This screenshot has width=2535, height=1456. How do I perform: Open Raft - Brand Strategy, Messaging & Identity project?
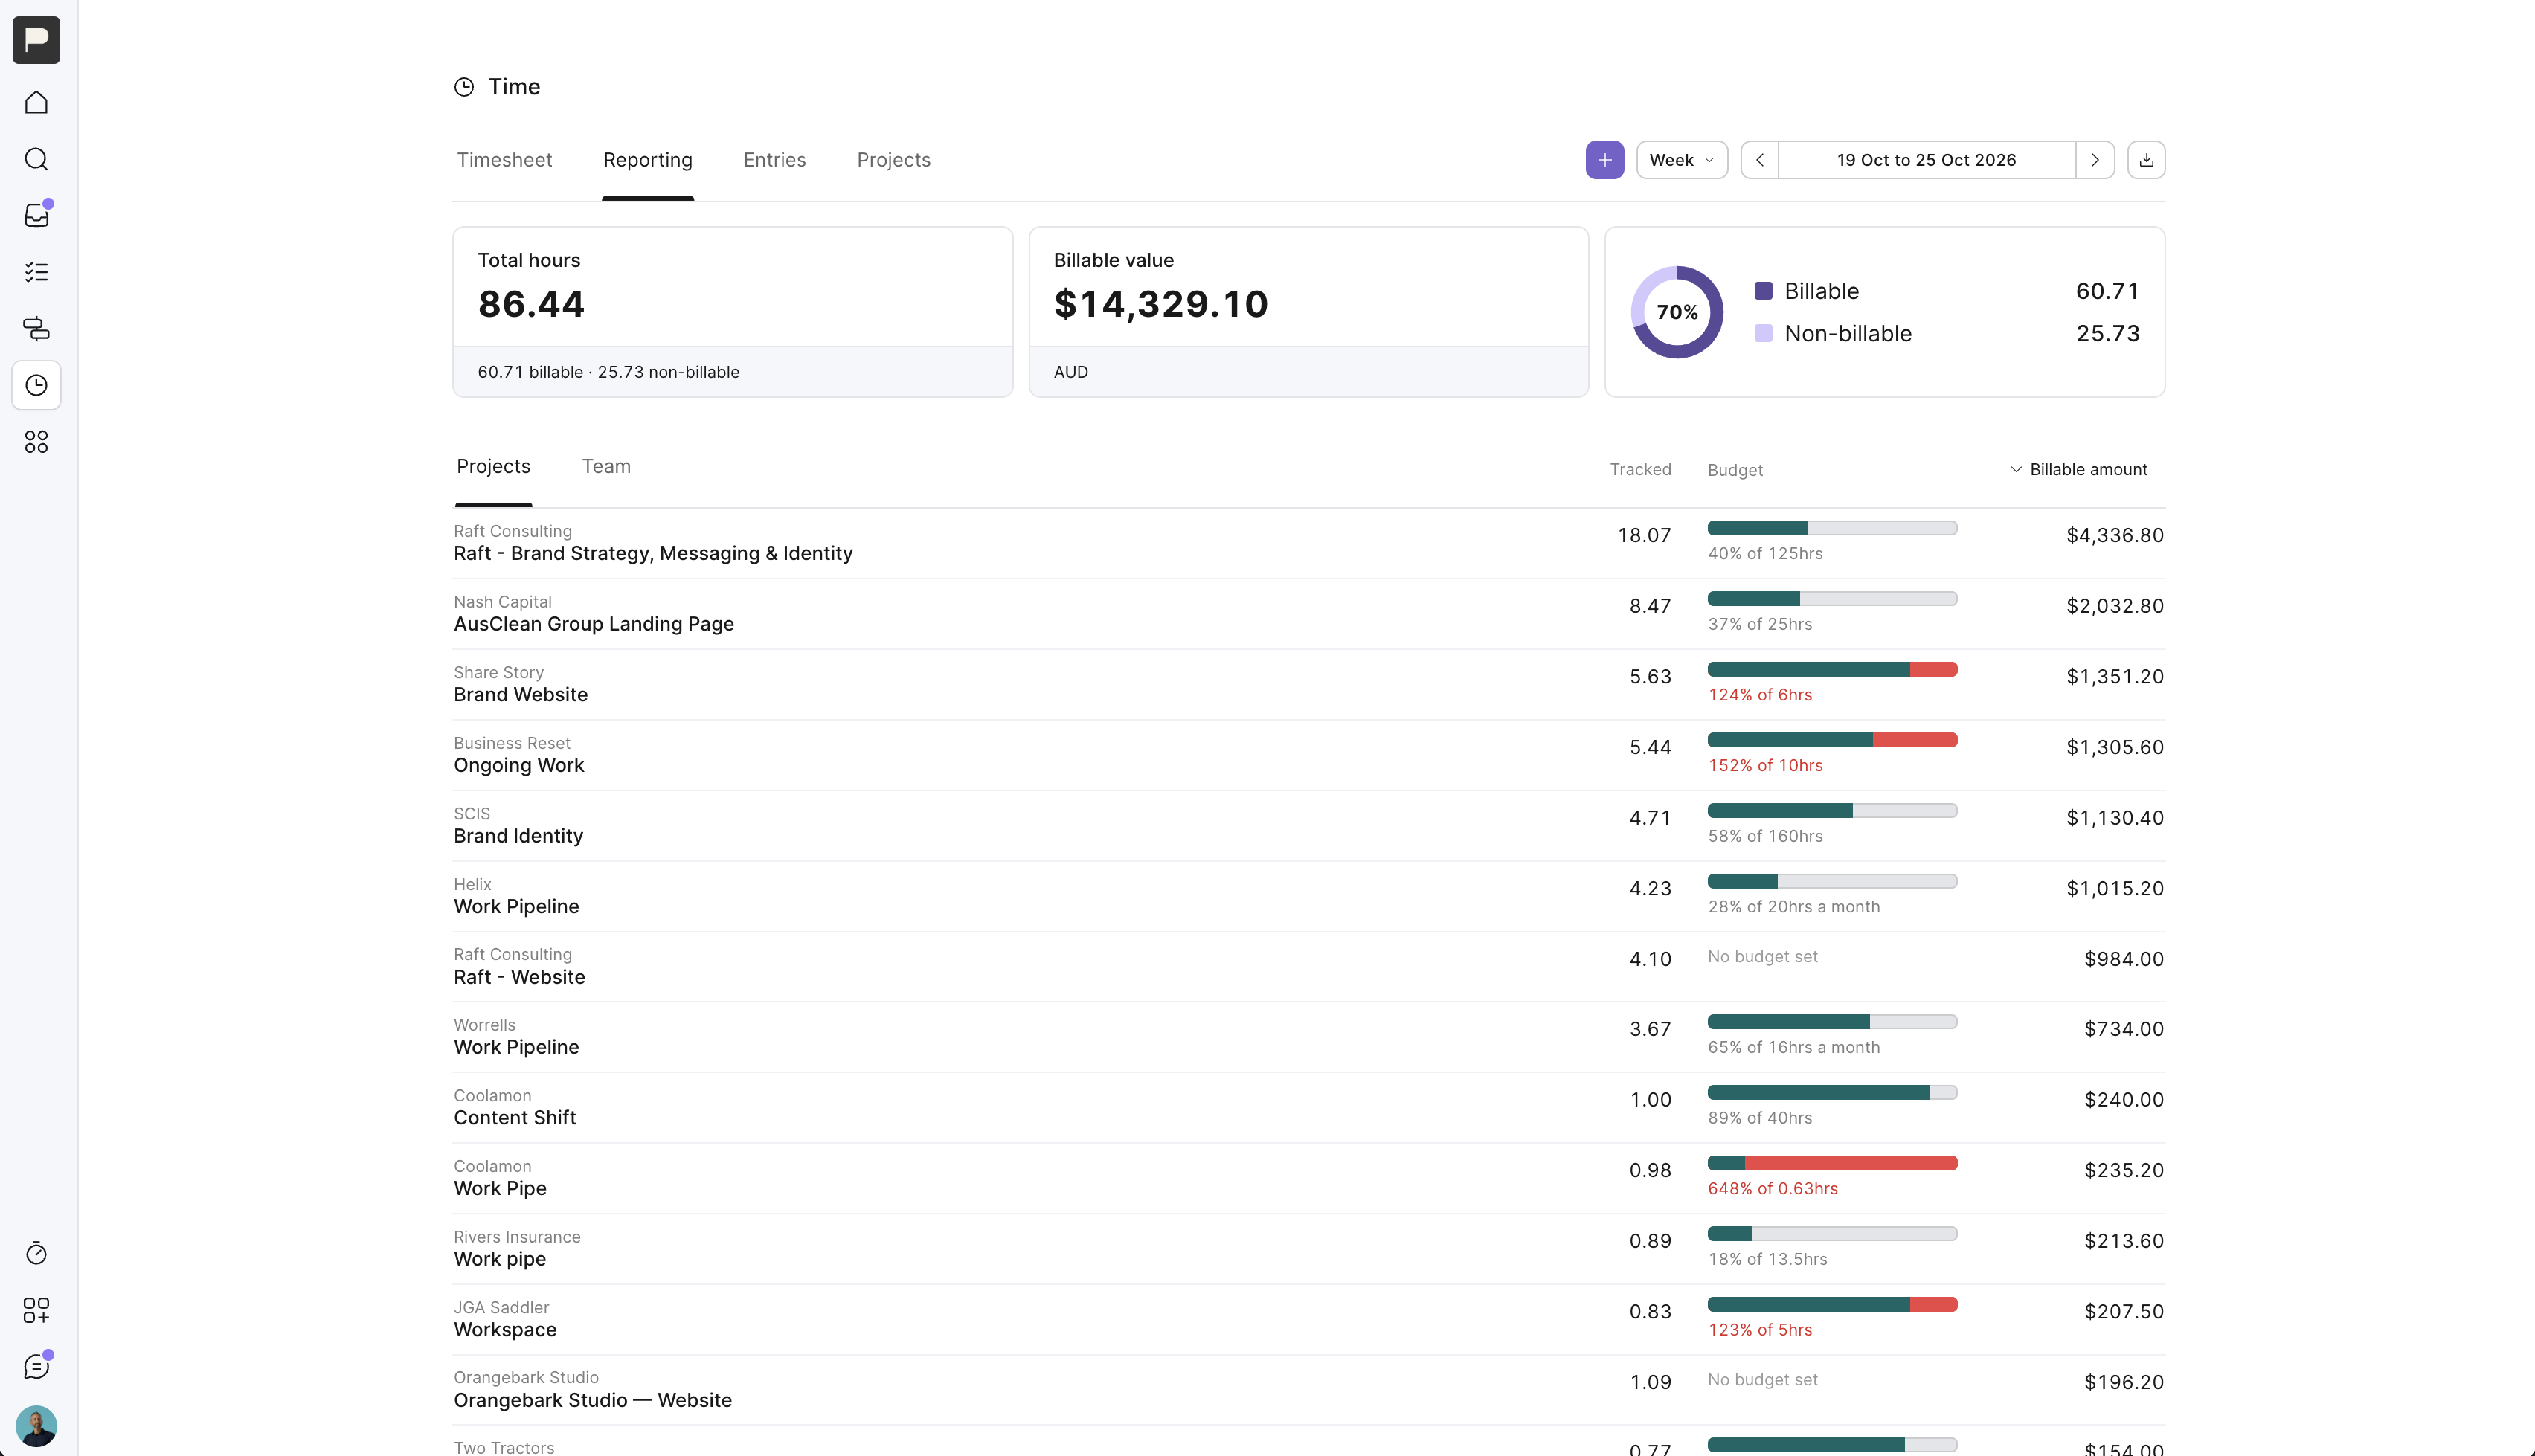click(653, 553)
